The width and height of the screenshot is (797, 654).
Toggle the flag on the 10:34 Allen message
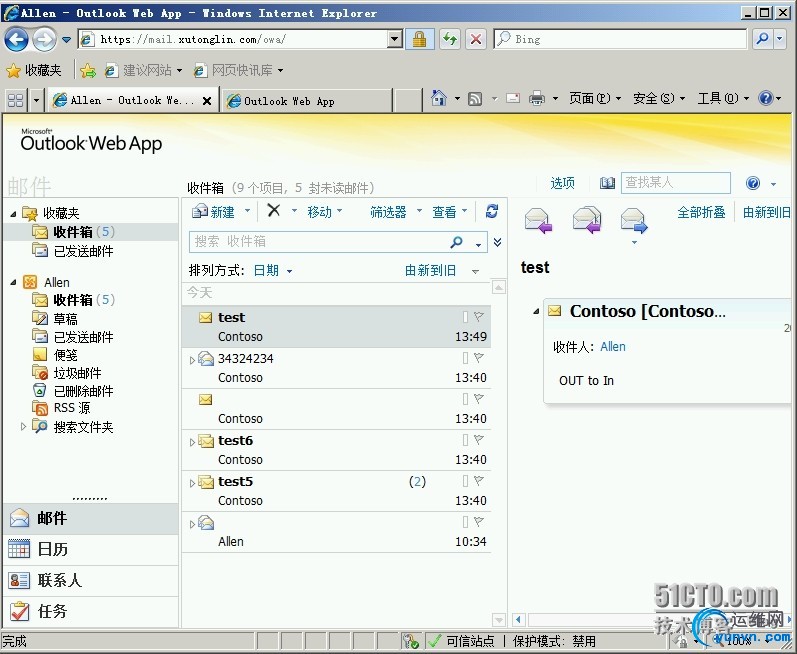pos(478,522)
